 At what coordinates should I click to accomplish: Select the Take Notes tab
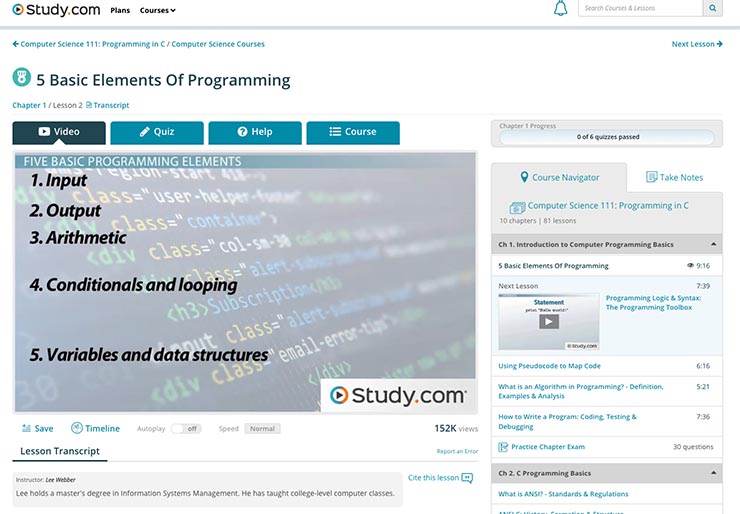pyautogui.click(x=674, y=177)
